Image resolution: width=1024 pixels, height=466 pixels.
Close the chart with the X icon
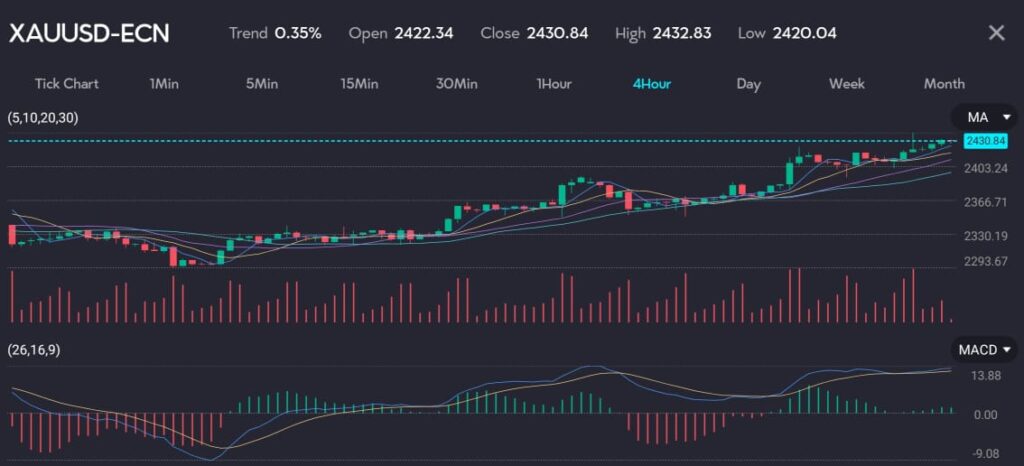[x=996, y=33]
